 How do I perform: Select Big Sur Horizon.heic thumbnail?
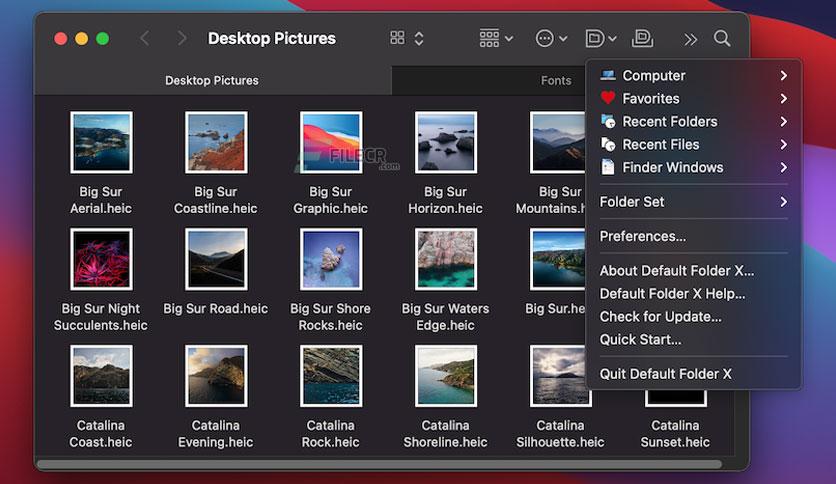click(x=446, y=142)
